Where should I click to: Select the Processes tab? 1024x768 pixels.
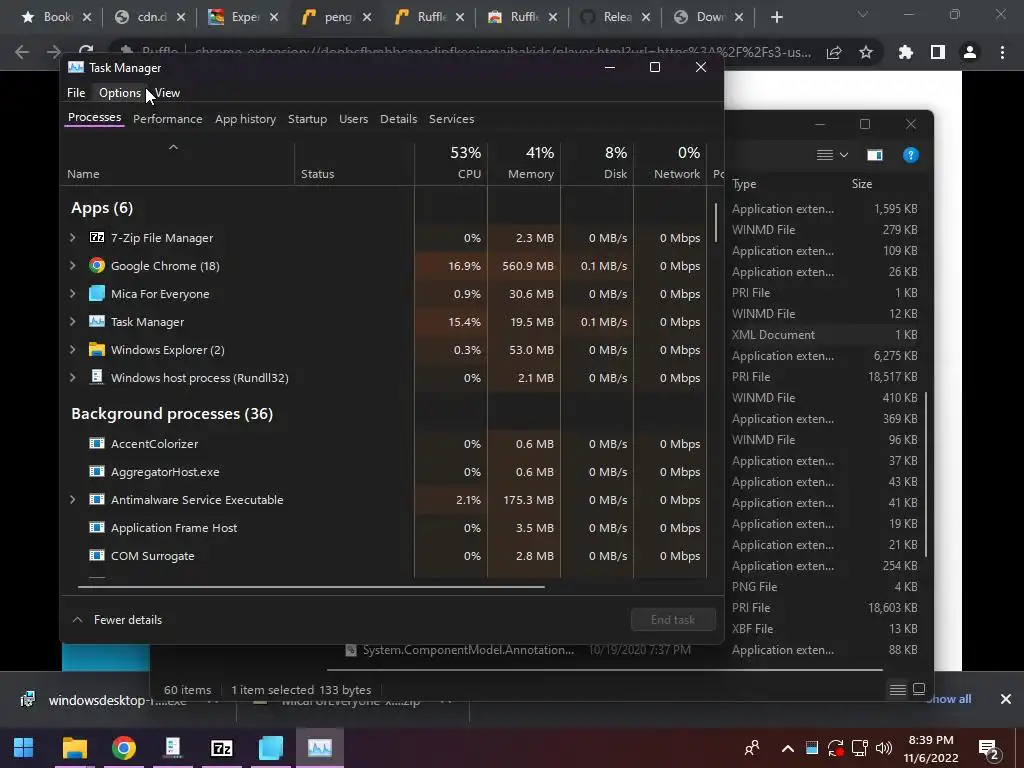pyautogui.click(x=95, y=118)
